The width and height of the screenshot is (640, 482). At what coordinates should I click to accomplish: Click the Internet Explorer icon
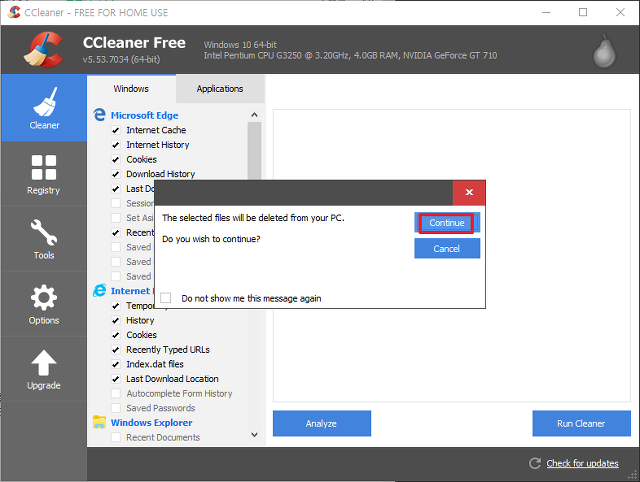pos(100,291)
